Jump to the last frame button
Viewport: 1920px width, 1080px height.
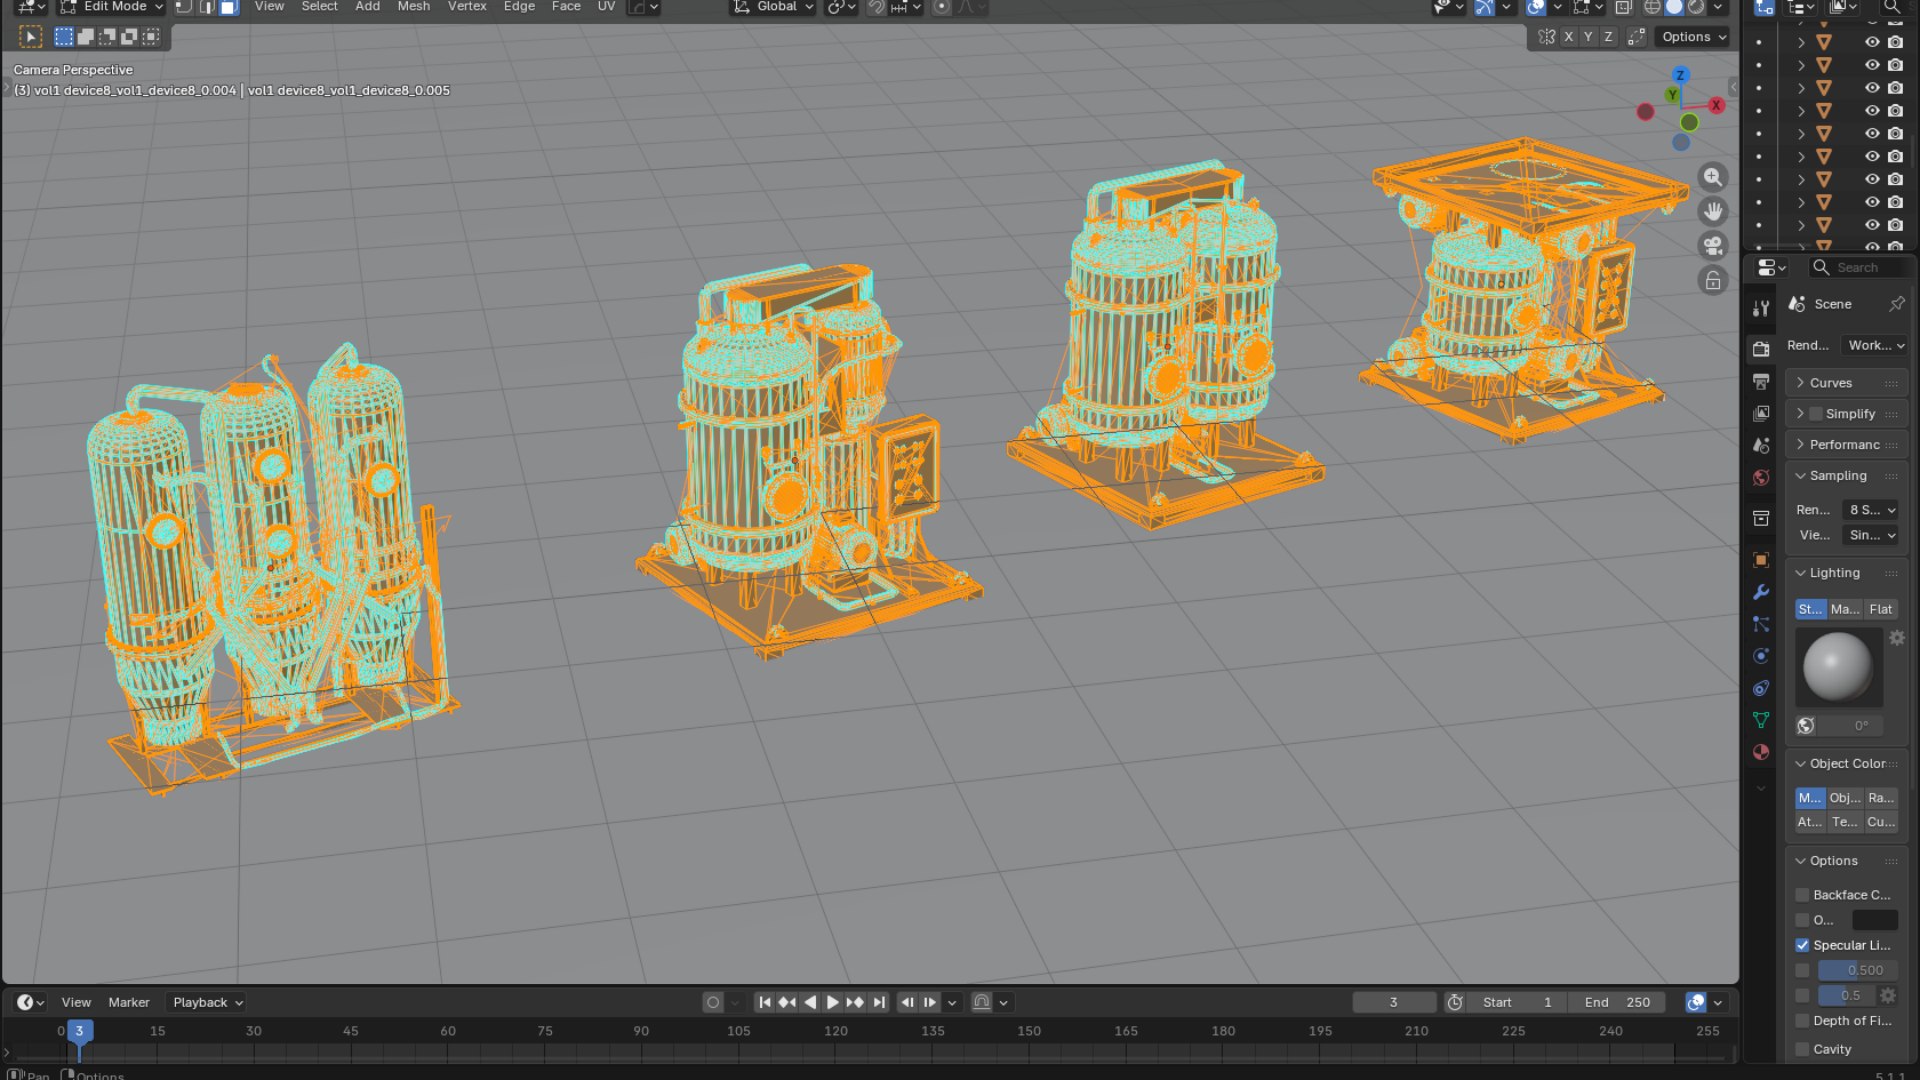[878, 1002]
